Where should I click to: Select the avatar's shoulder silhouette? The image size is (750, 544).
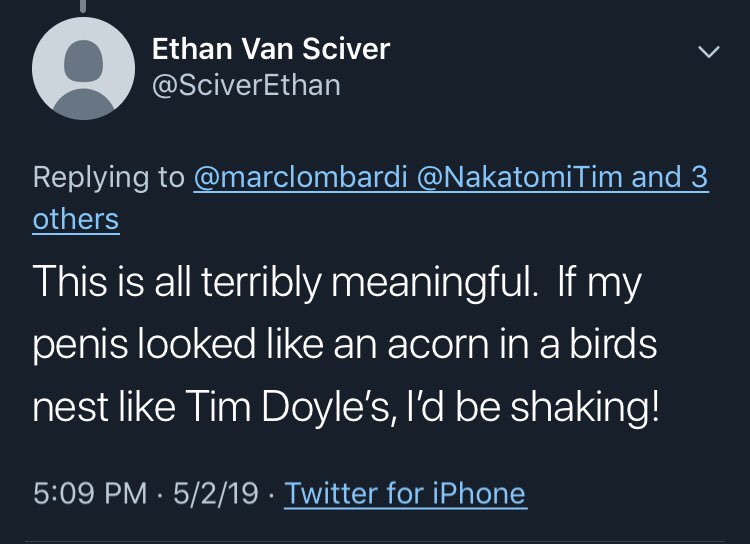83,103
